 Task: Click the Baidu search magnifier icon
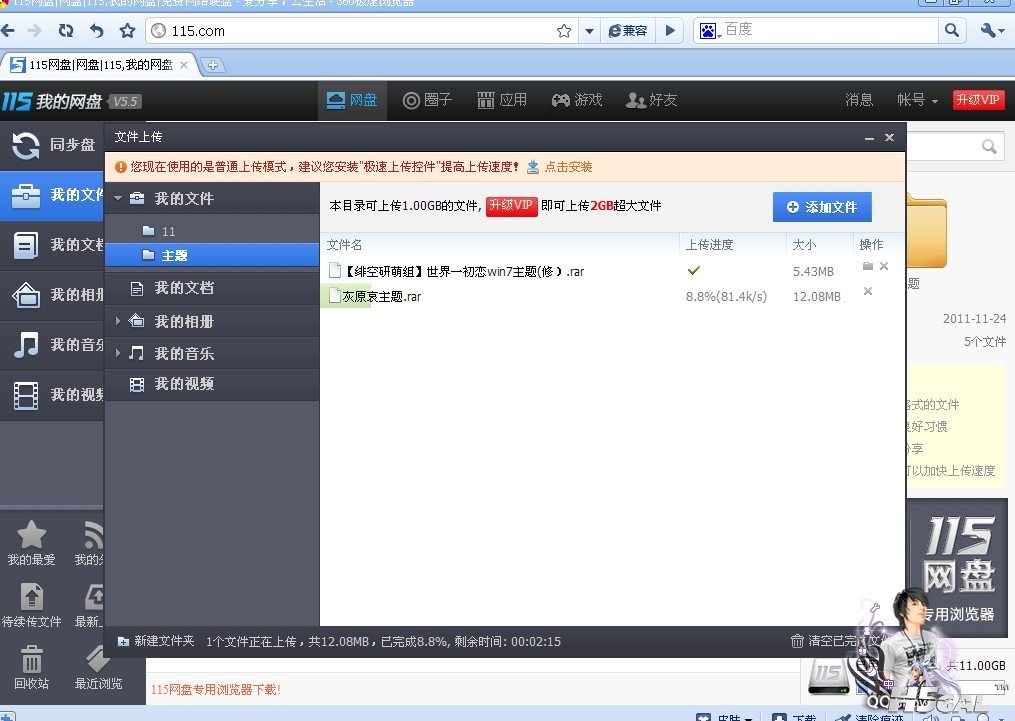coord(951,31)
